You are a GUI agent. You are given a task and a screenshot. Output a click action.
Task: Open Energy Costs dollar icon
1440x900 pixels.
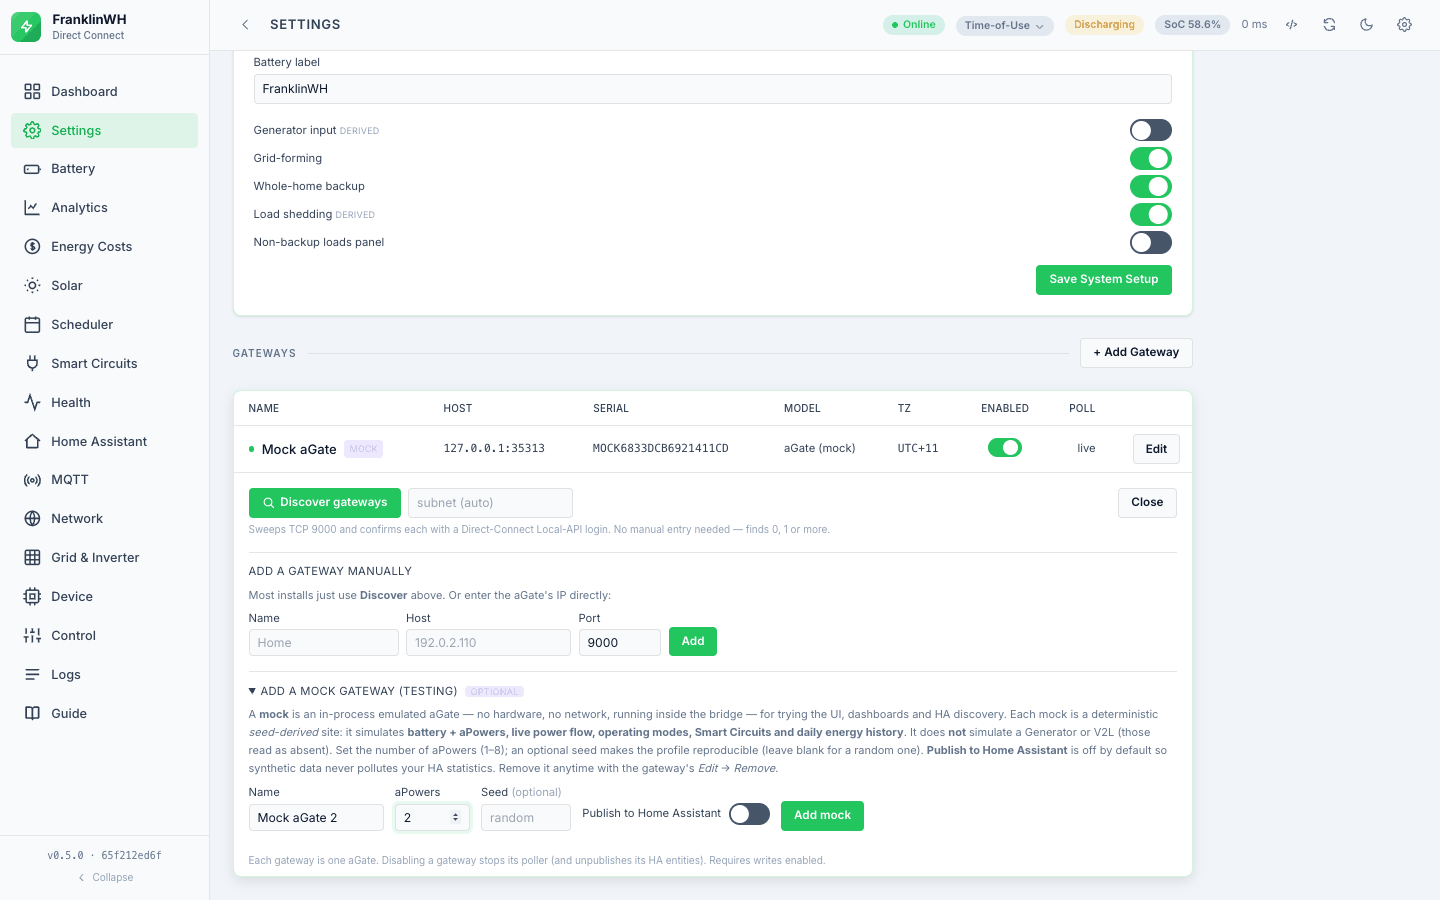[x=32, y=247]
